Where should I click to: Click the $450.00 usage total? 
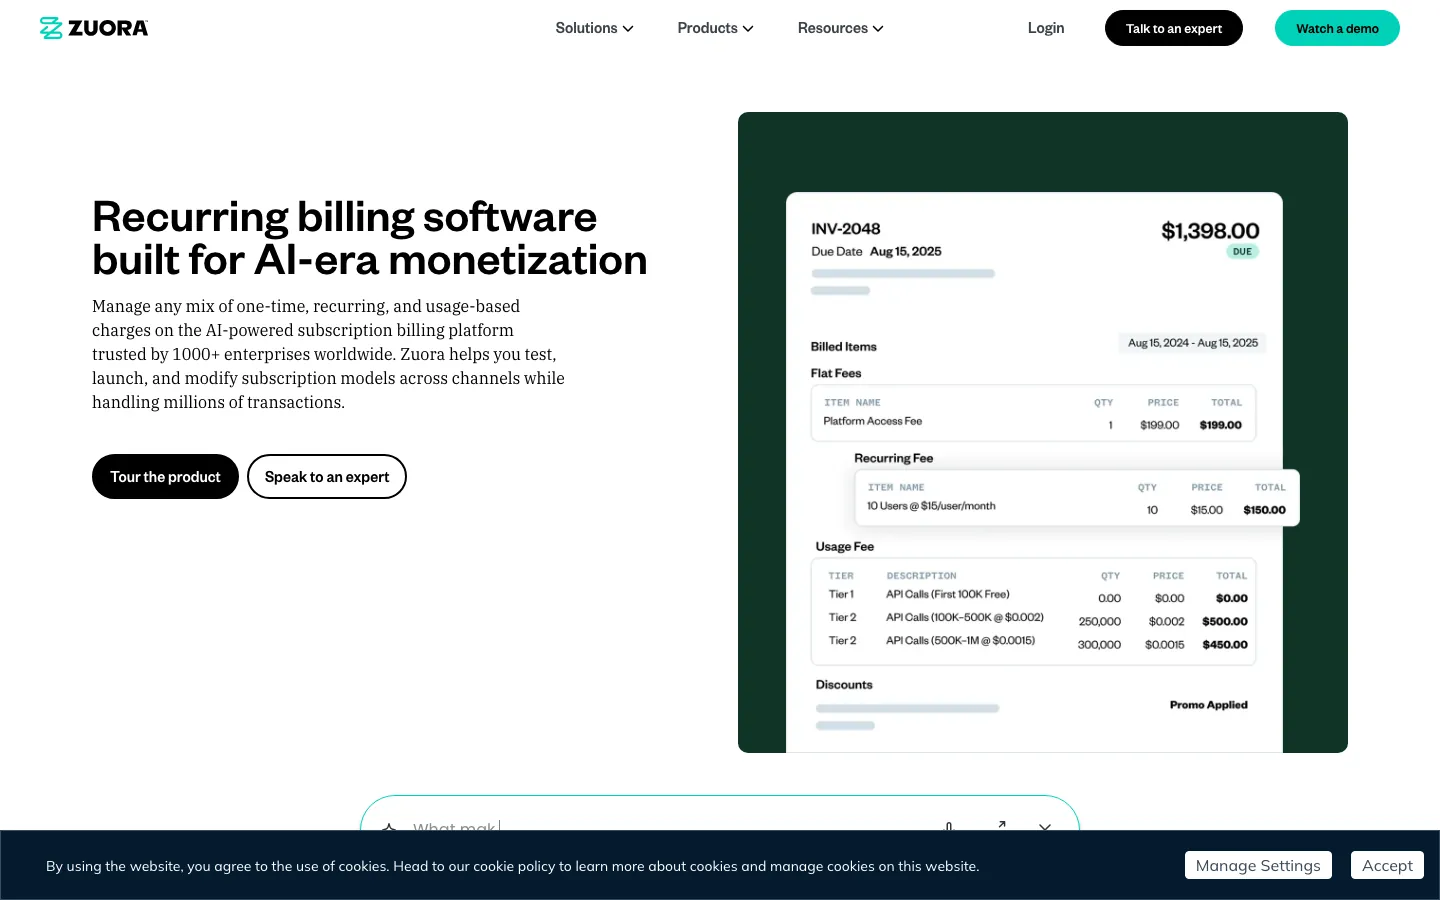click(1225, 645)
